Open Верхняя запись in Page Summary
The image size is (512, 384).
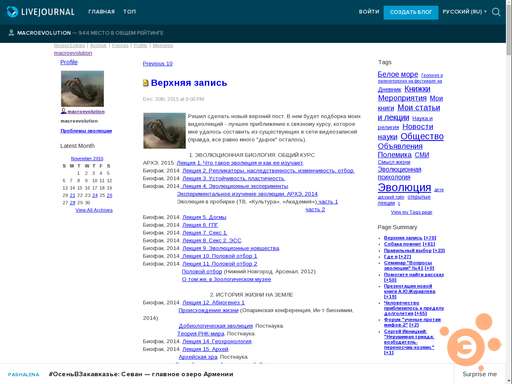coord(410,238)
